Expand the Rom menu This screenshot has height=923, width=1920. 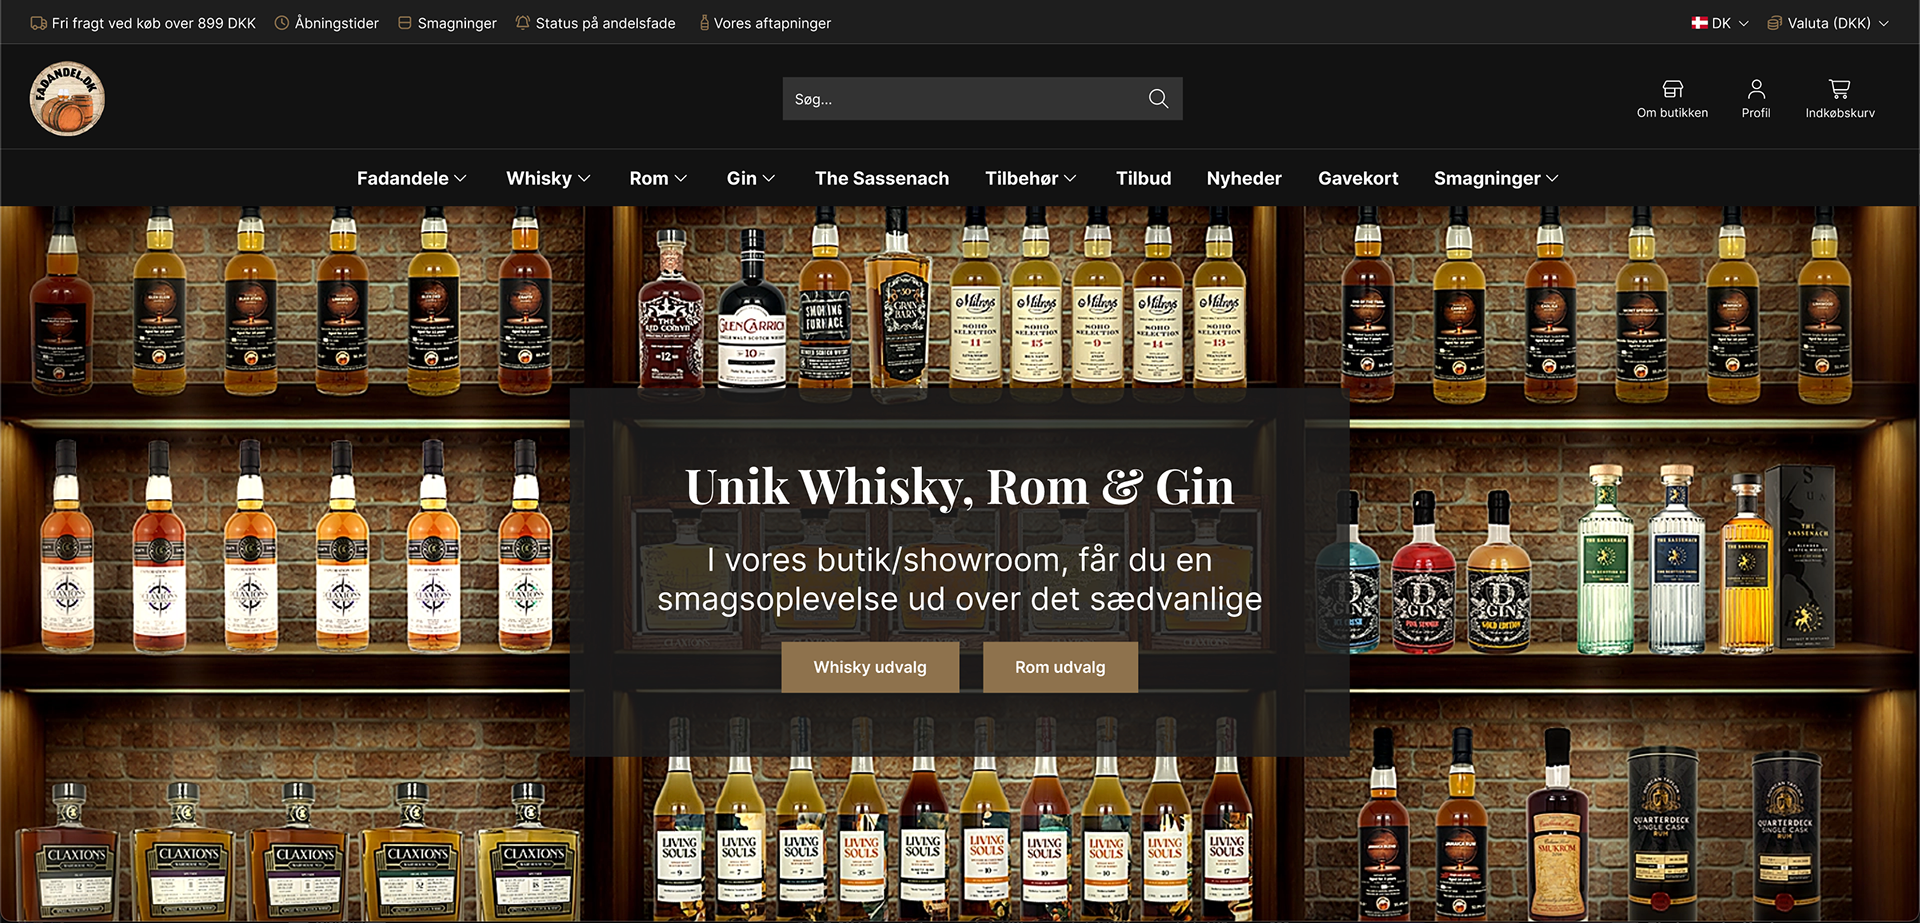[x=658, y=178]
